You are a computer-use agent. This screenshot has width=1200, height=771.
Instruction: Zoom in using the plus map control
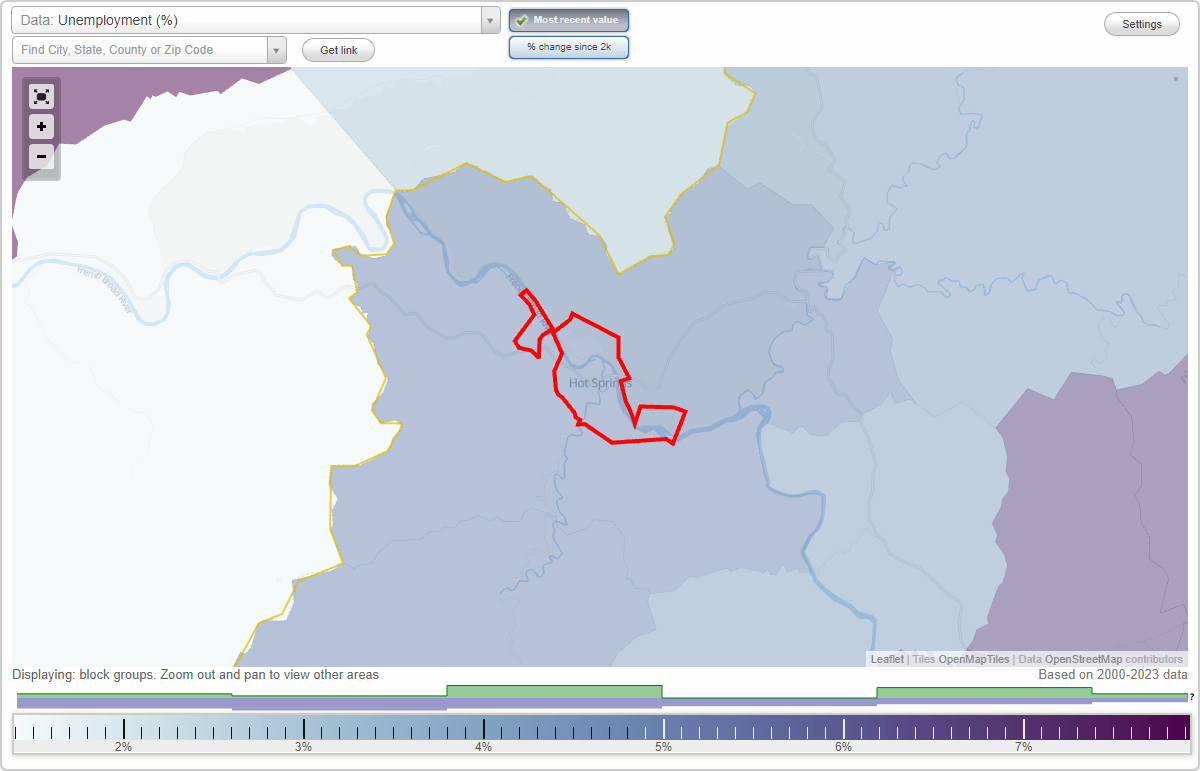pos(41,126)
